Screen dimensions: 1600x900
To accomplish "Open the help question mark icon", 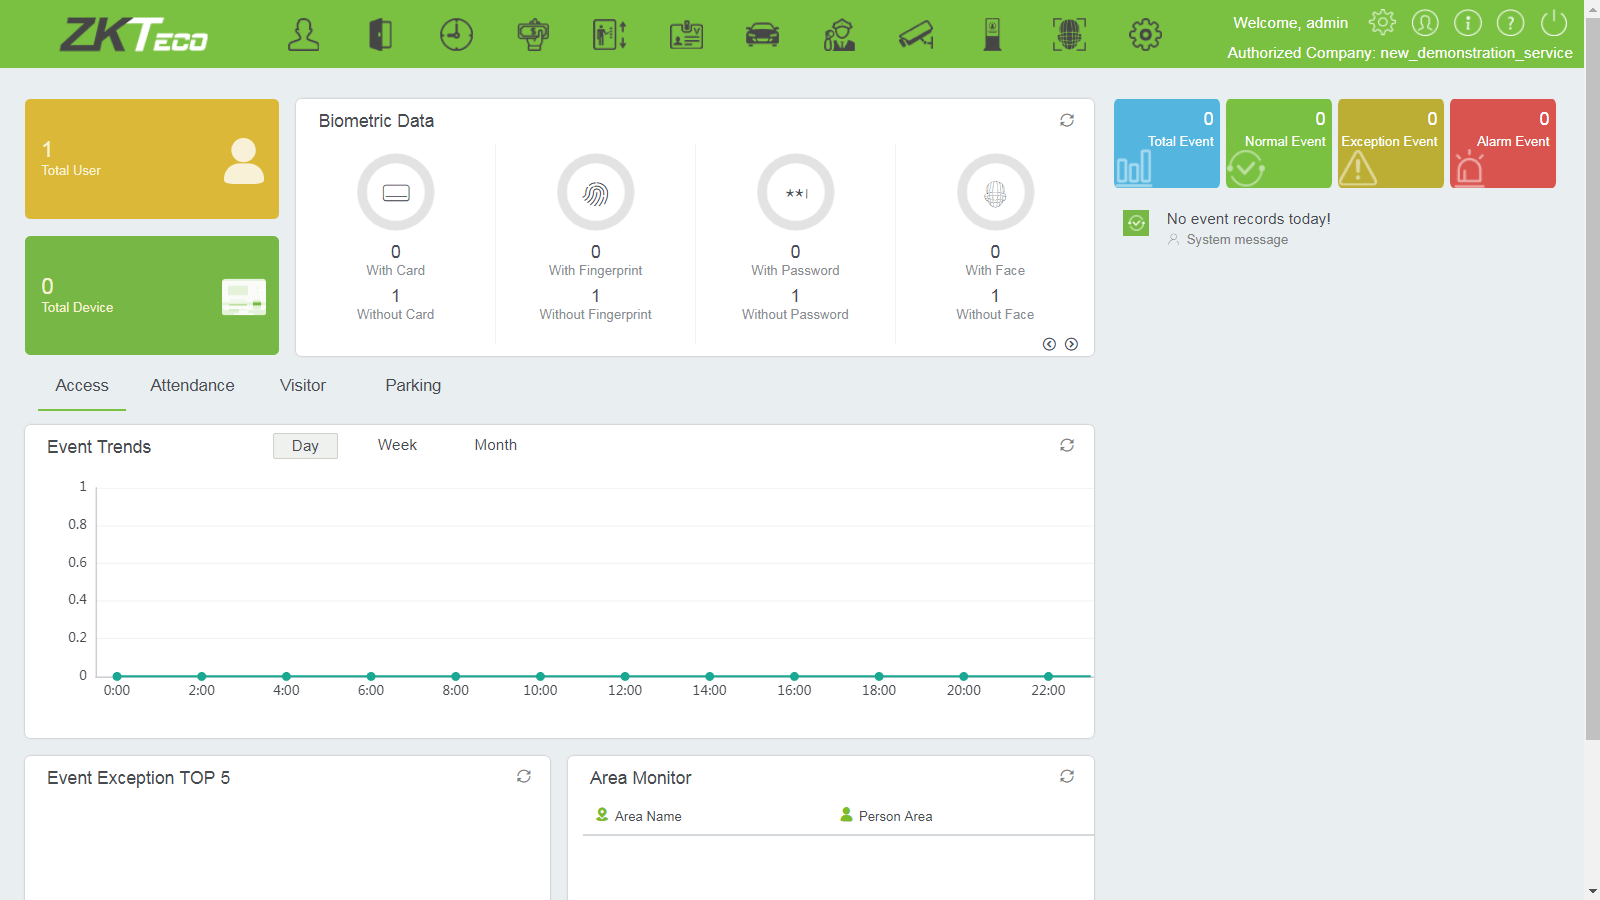I will (1510, 23).
